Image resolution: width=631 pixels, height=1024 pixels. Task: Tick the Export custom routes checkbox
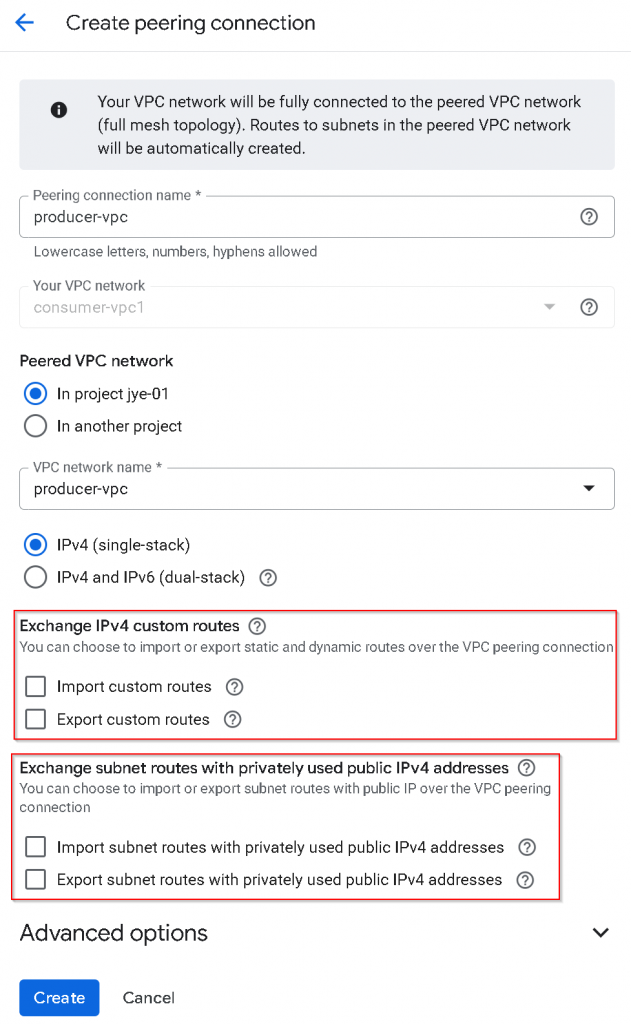[36, 719]
